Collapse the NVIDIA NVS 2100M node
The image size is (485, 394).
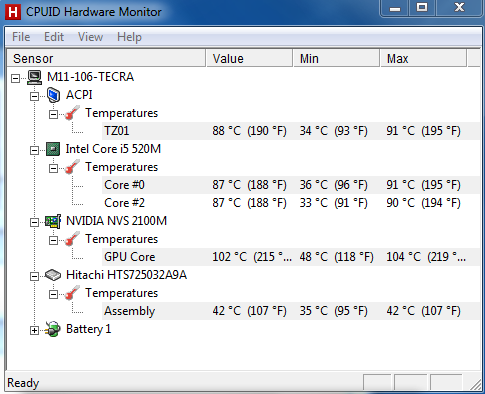click(34, 222)
